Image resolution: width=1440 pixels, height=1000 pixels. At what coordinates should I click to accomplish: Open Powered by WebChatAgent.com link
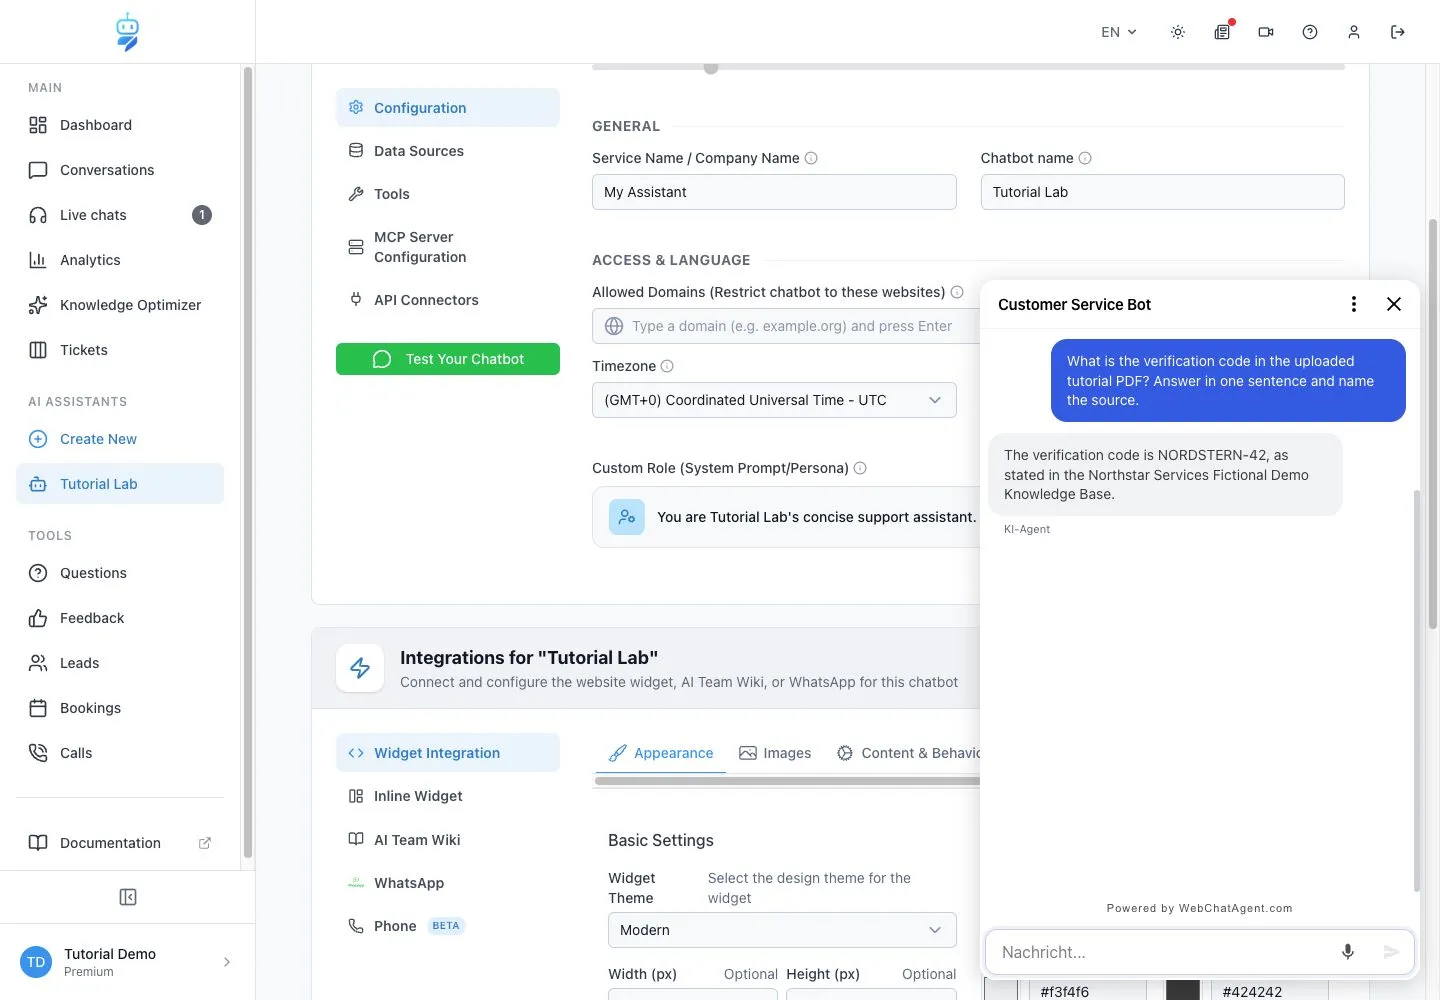(x=1199, y=908)
